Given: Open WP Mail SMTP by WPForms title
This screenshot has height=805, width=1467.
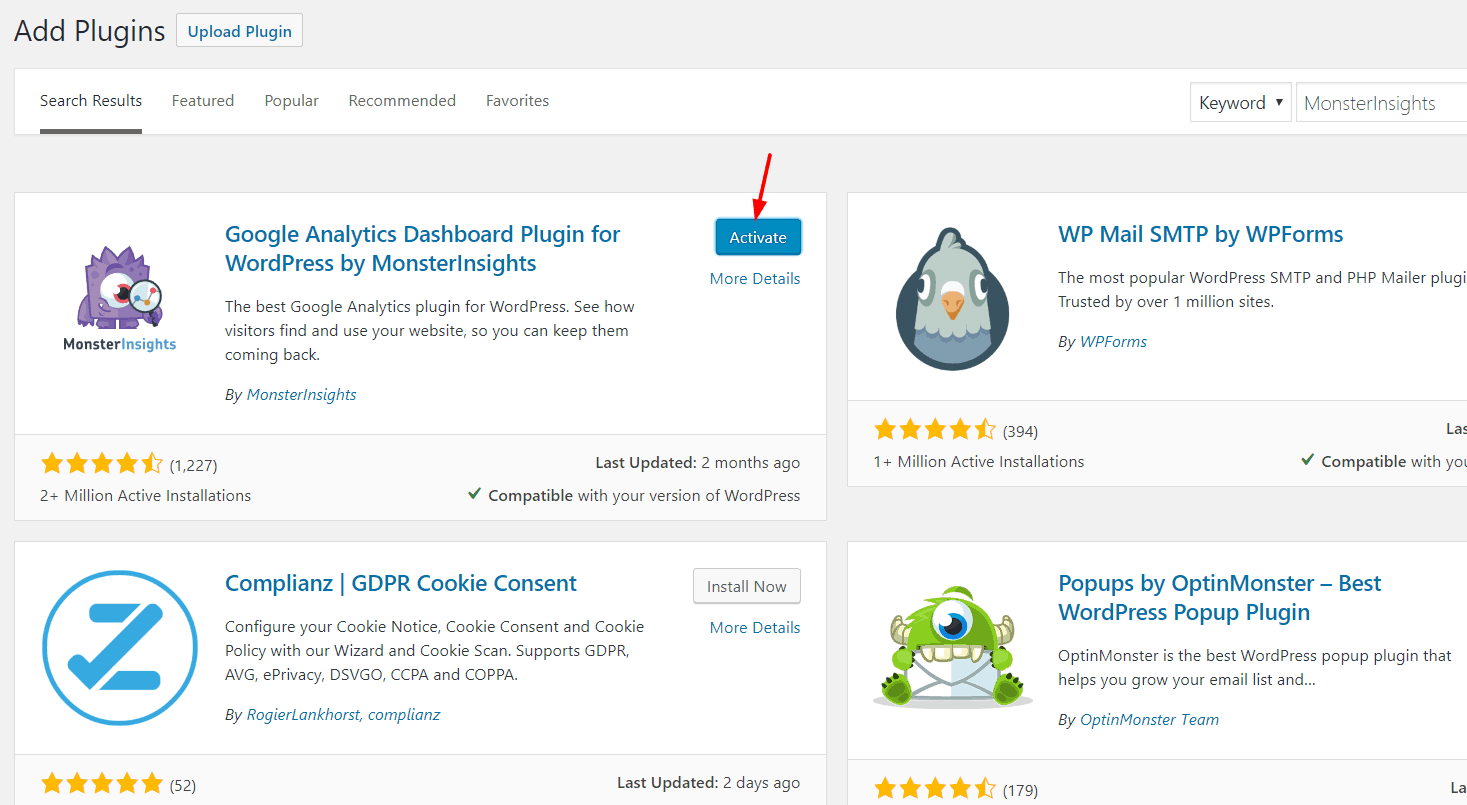Looking at the screenshot, I should tap(1200, 234).
